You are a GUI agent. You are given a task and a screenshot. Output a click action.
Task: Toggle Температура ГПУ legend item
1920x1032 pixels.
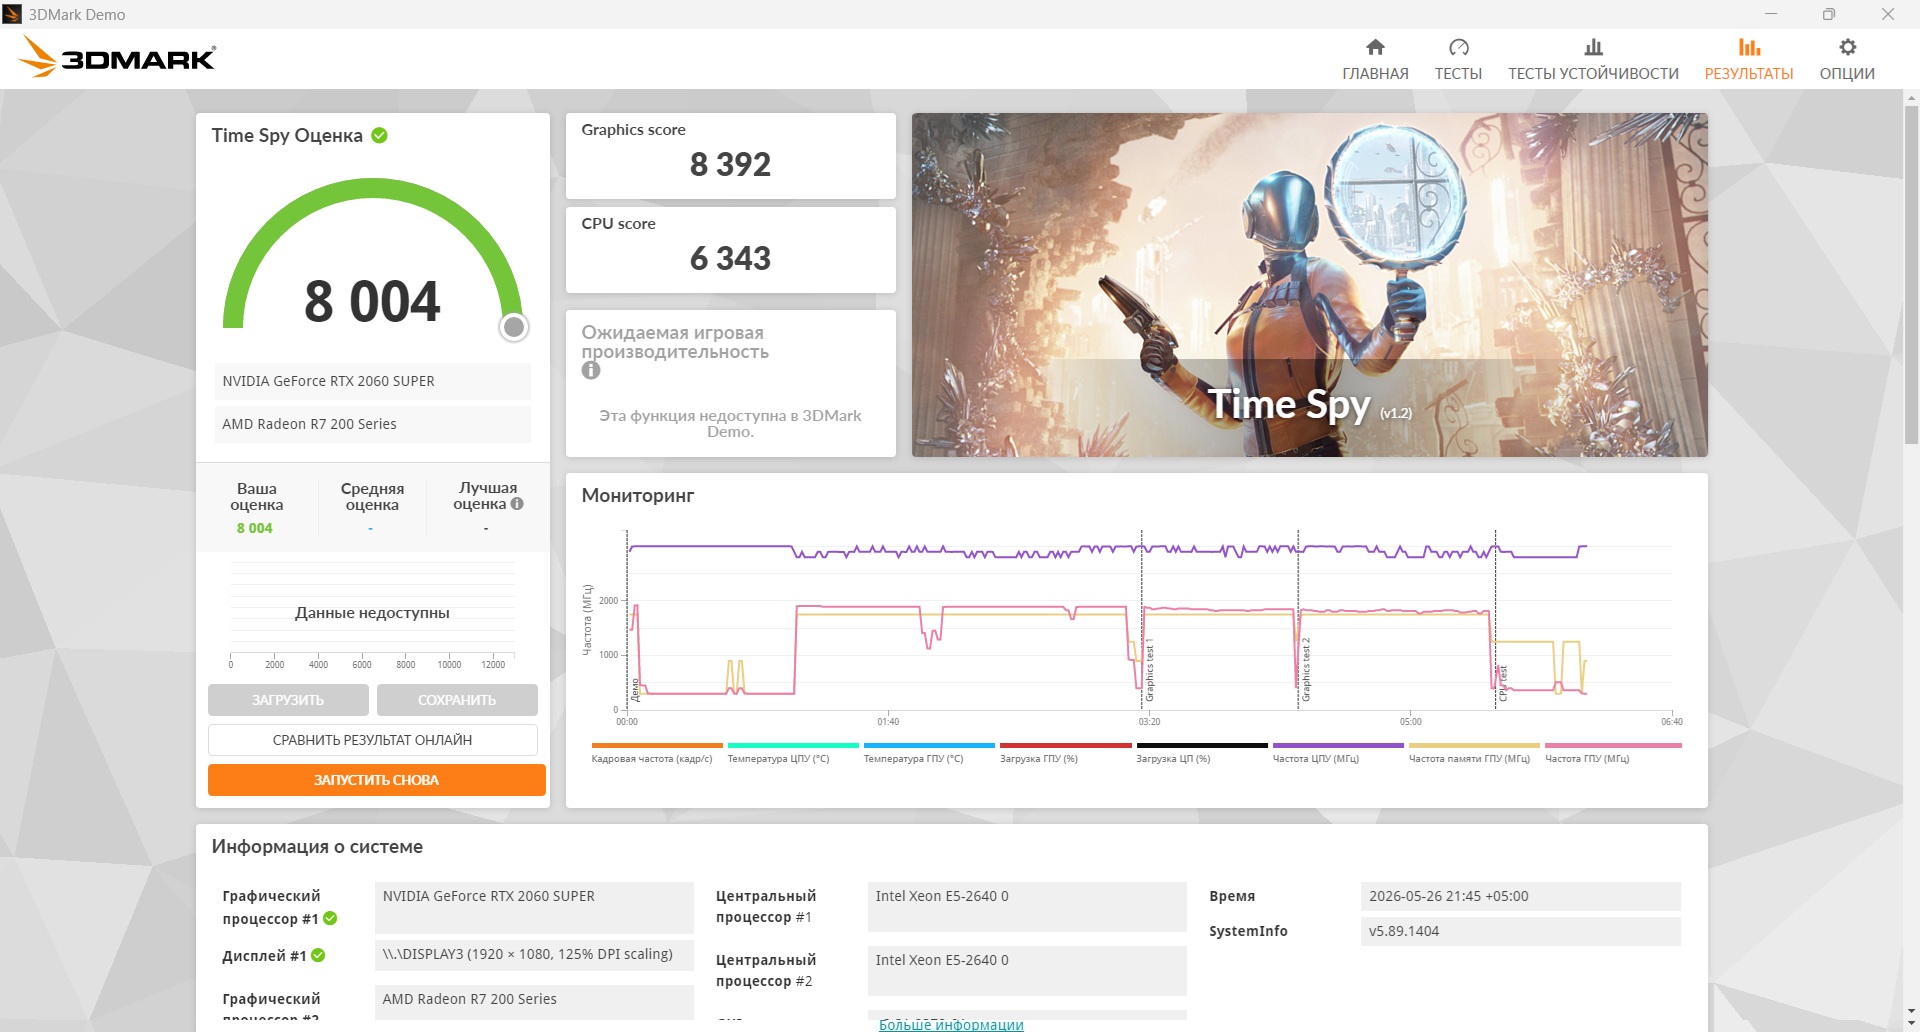point(928,753)
